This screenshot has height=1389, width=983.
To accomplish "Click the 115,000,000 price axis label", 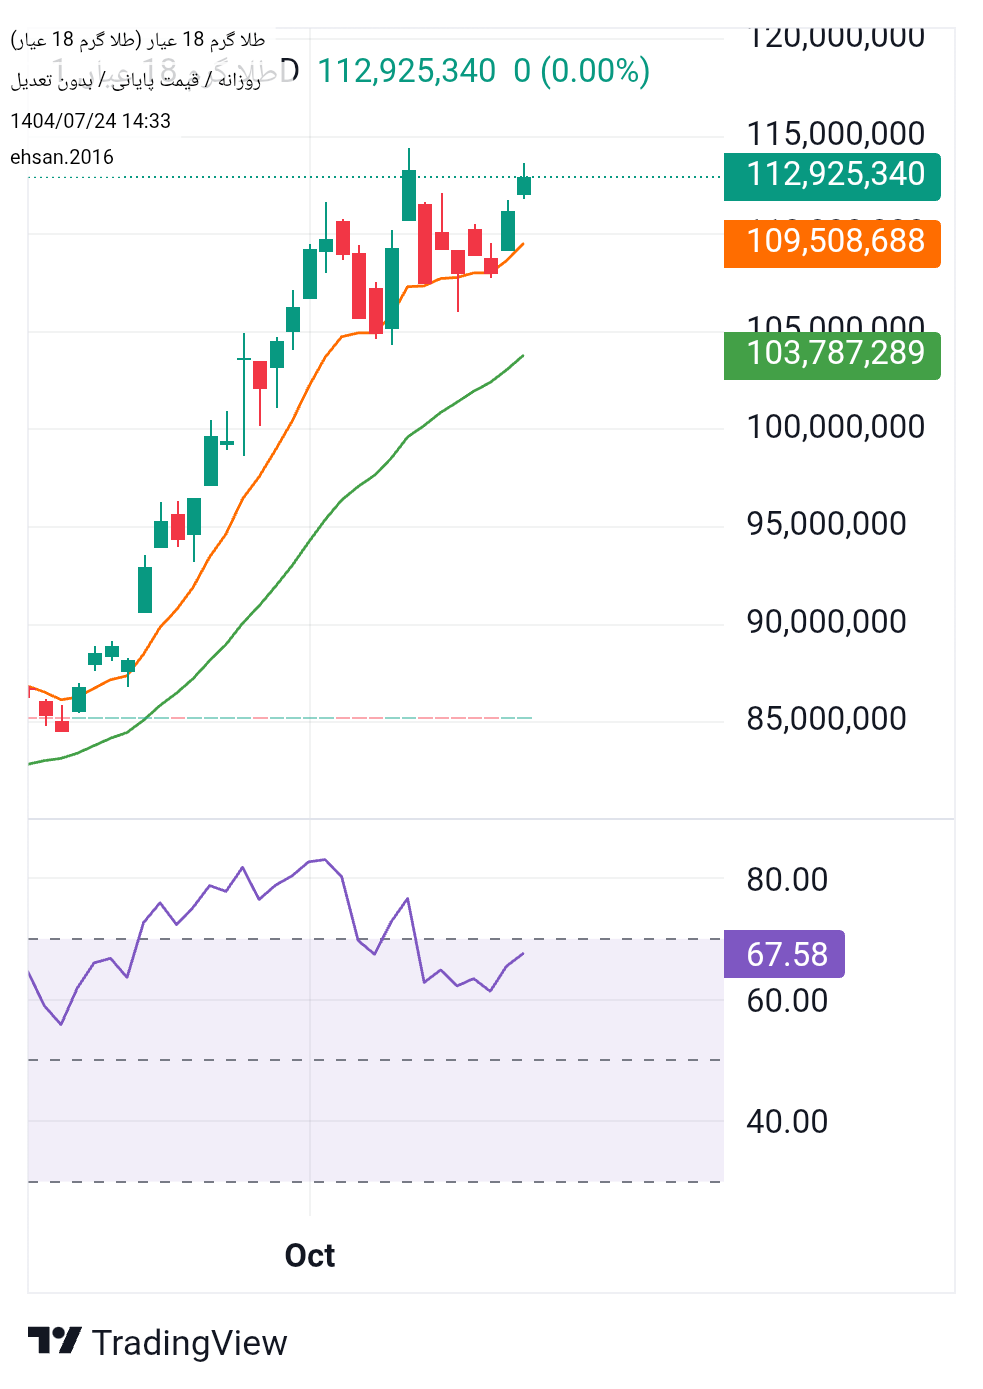I will coord(835,134).
